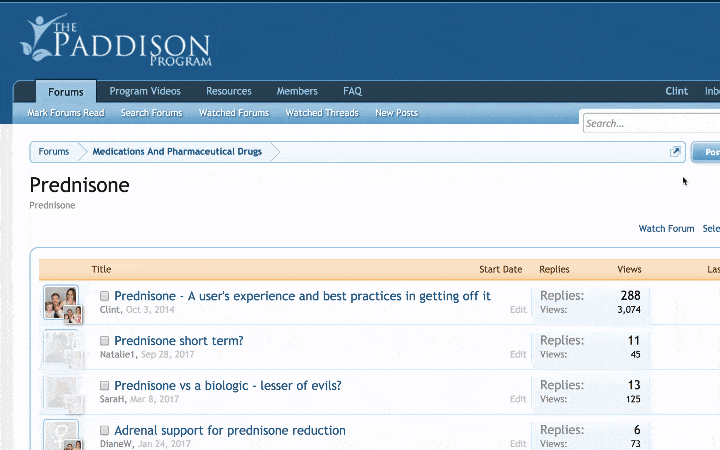Sort threads by Views column
Viewport: 720px width, 450px height.
click(629, 269)
